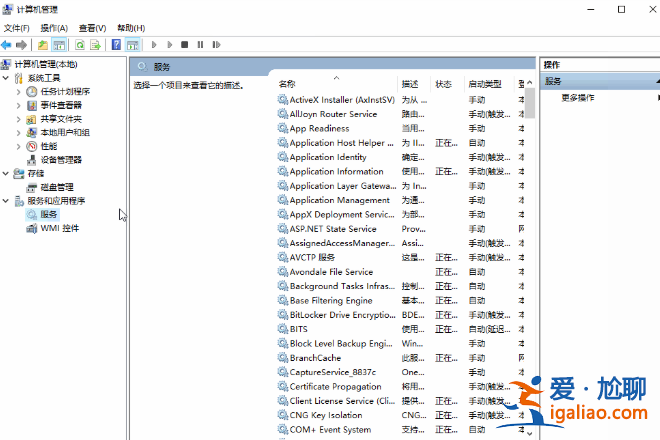660x440 pixels.
Task: Select Application Identity service
Action: (328, 157)
